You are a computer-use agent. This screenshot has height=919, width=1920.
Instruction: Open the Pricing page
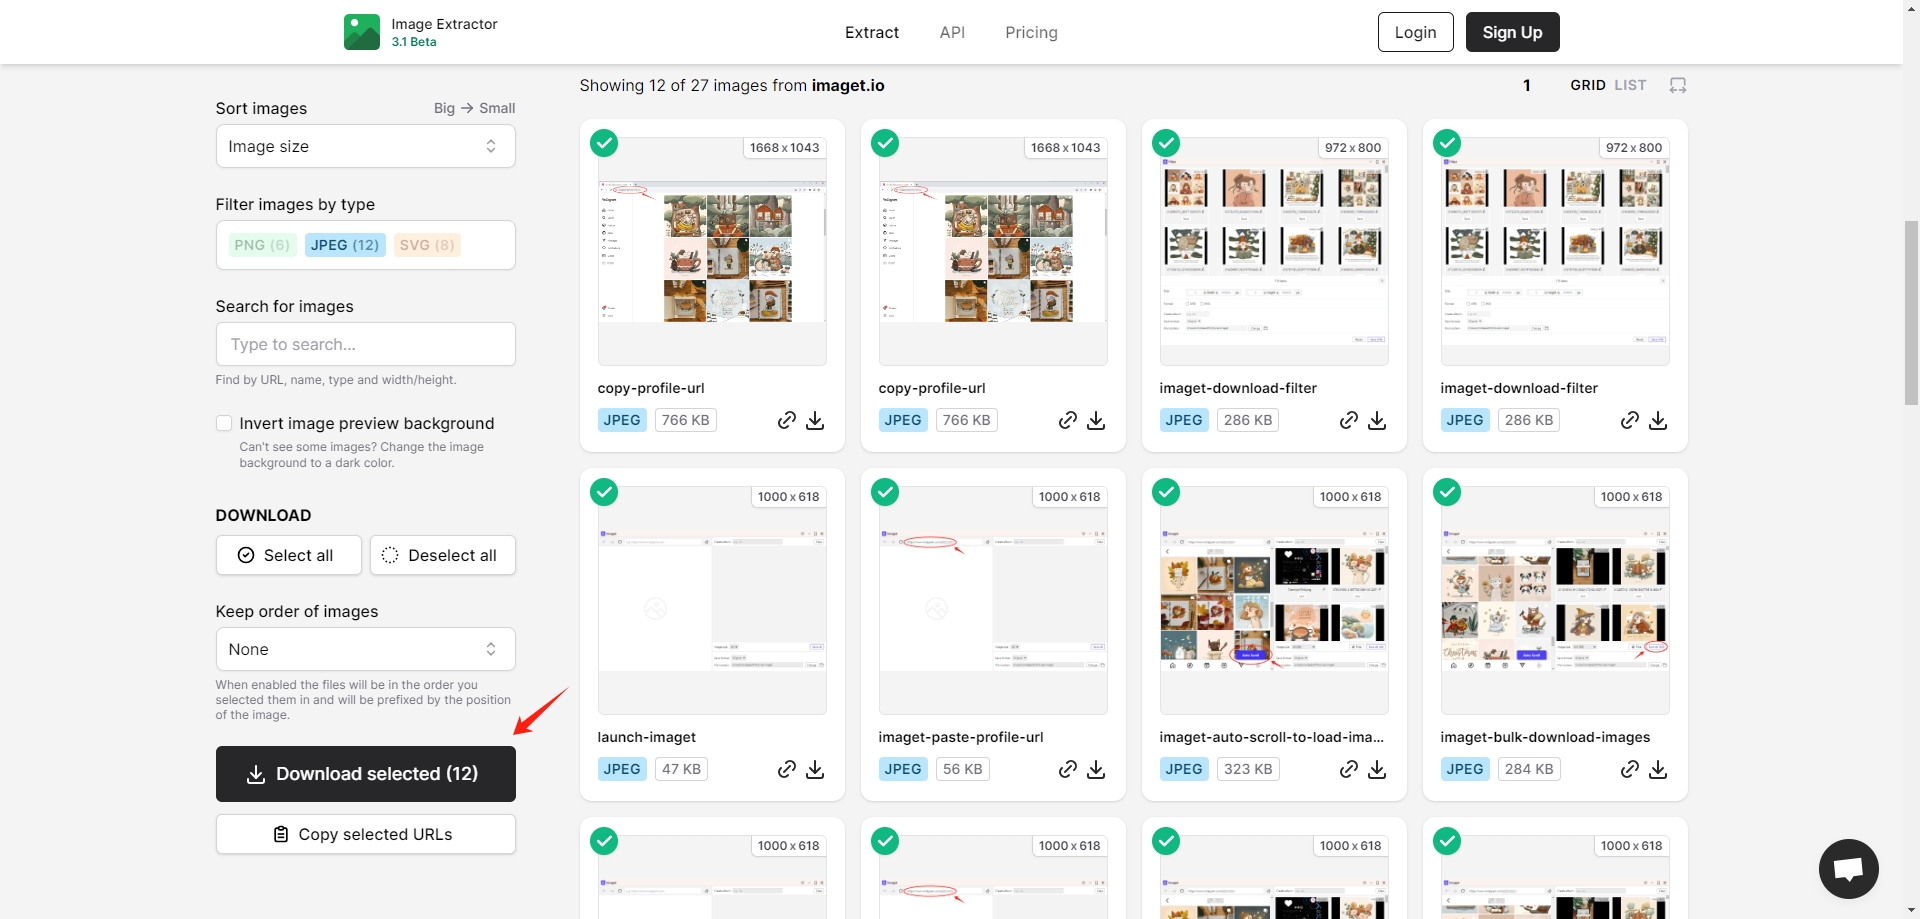[1031, 32]
